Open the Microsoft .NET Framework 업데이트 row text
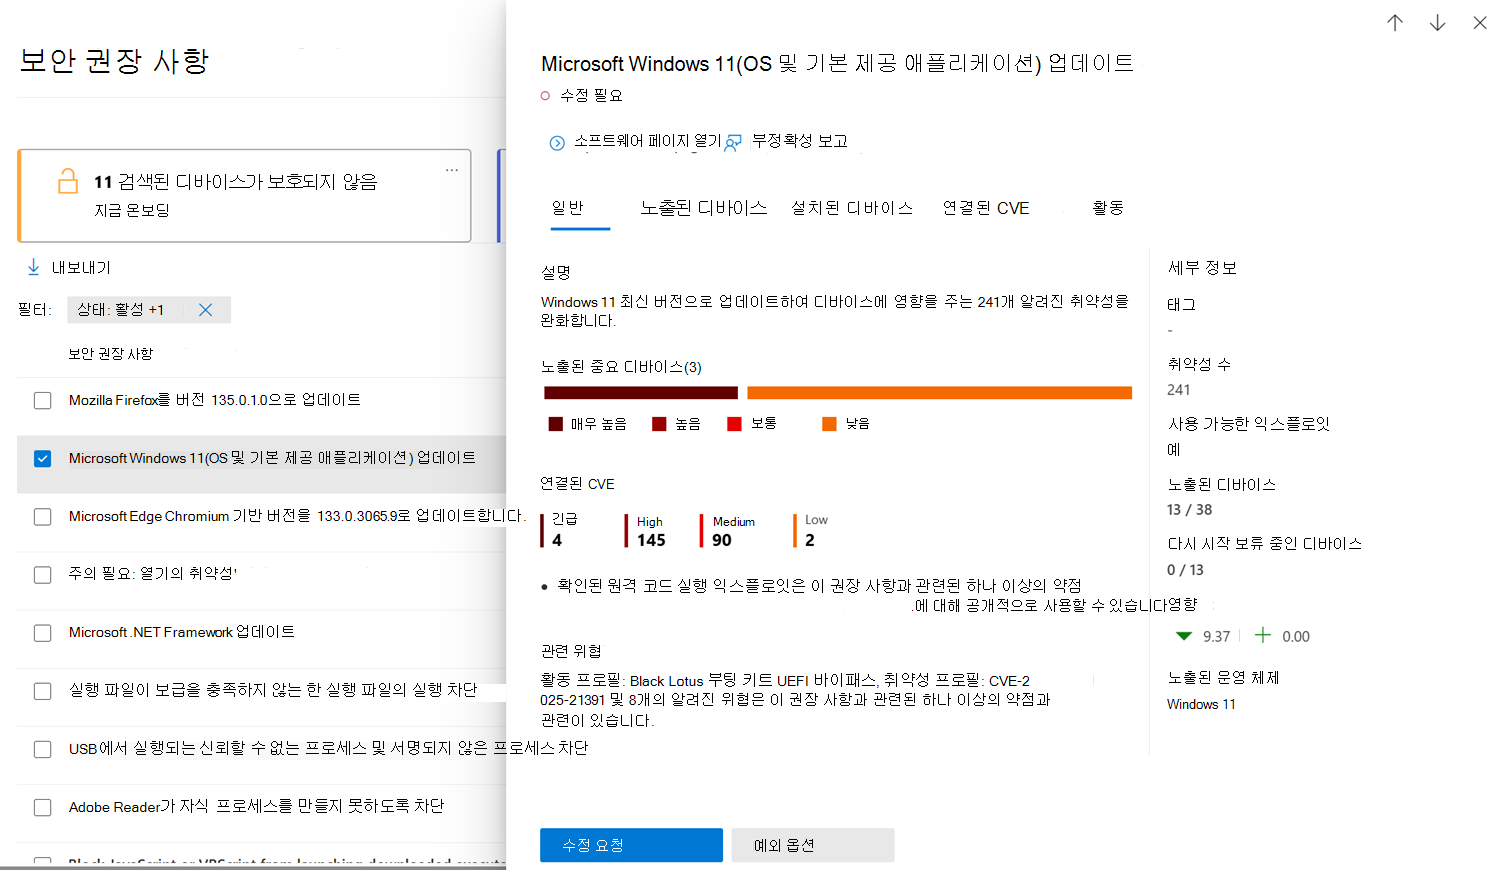This screenshot has height=870, width=1500. pos(182,632)
